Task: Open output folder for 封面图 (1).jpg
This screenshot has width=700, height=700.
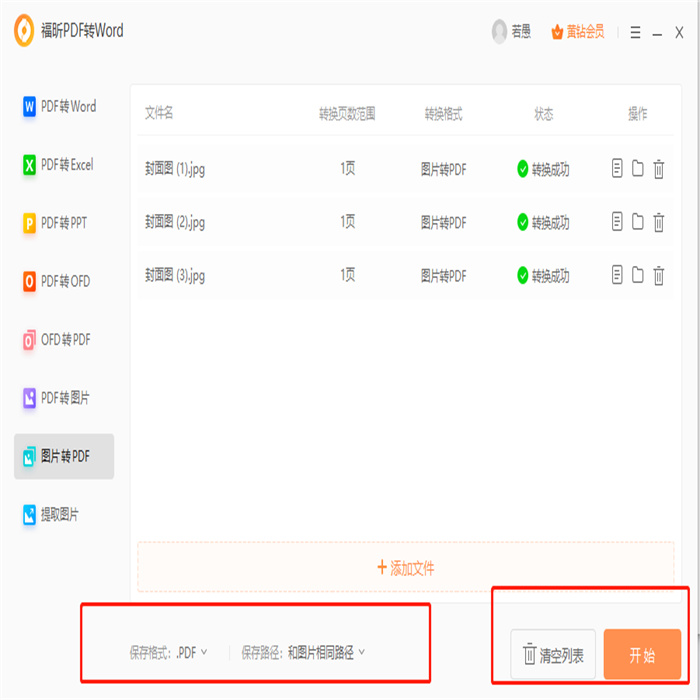Action: 637,169
